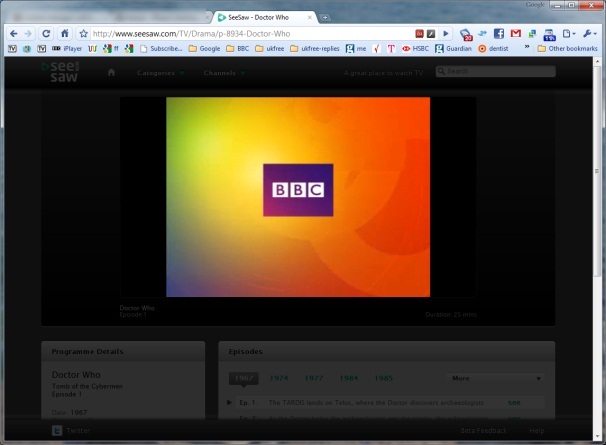Screen dimensions: 606x445
Task: Open the page menu dropdown icon
Action: (x=569, y=34)
